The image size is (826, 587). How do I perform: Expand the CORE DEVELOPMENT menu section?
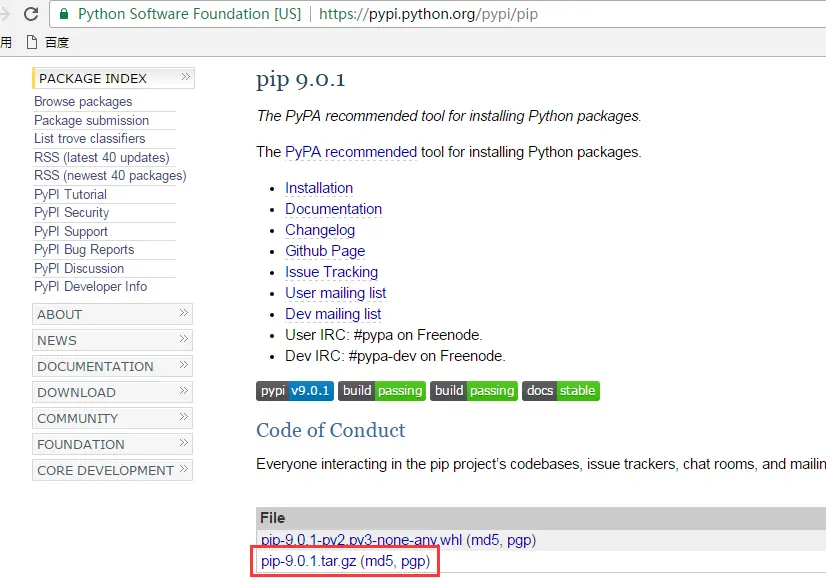(x=112, y=470)
